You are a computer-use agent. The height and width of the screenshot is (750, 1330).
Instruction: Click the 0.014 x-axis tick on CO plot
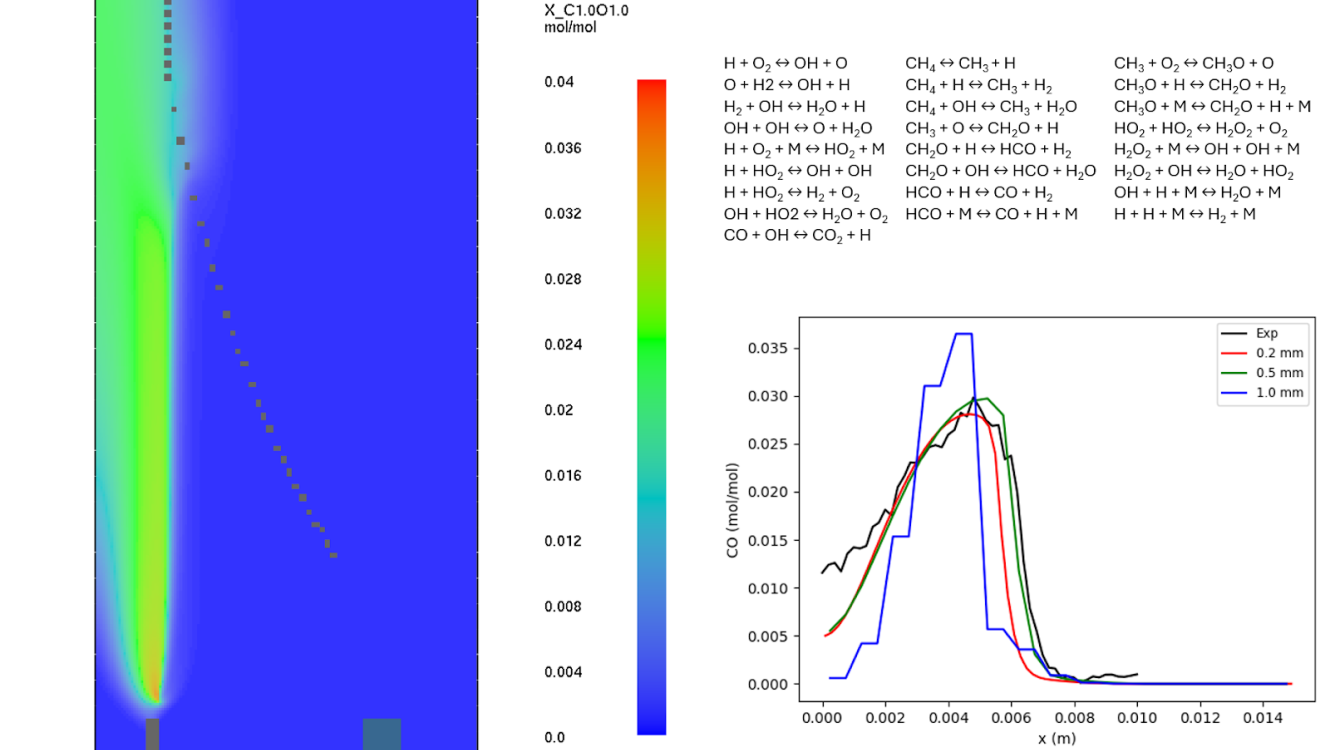click(1263, 716)
